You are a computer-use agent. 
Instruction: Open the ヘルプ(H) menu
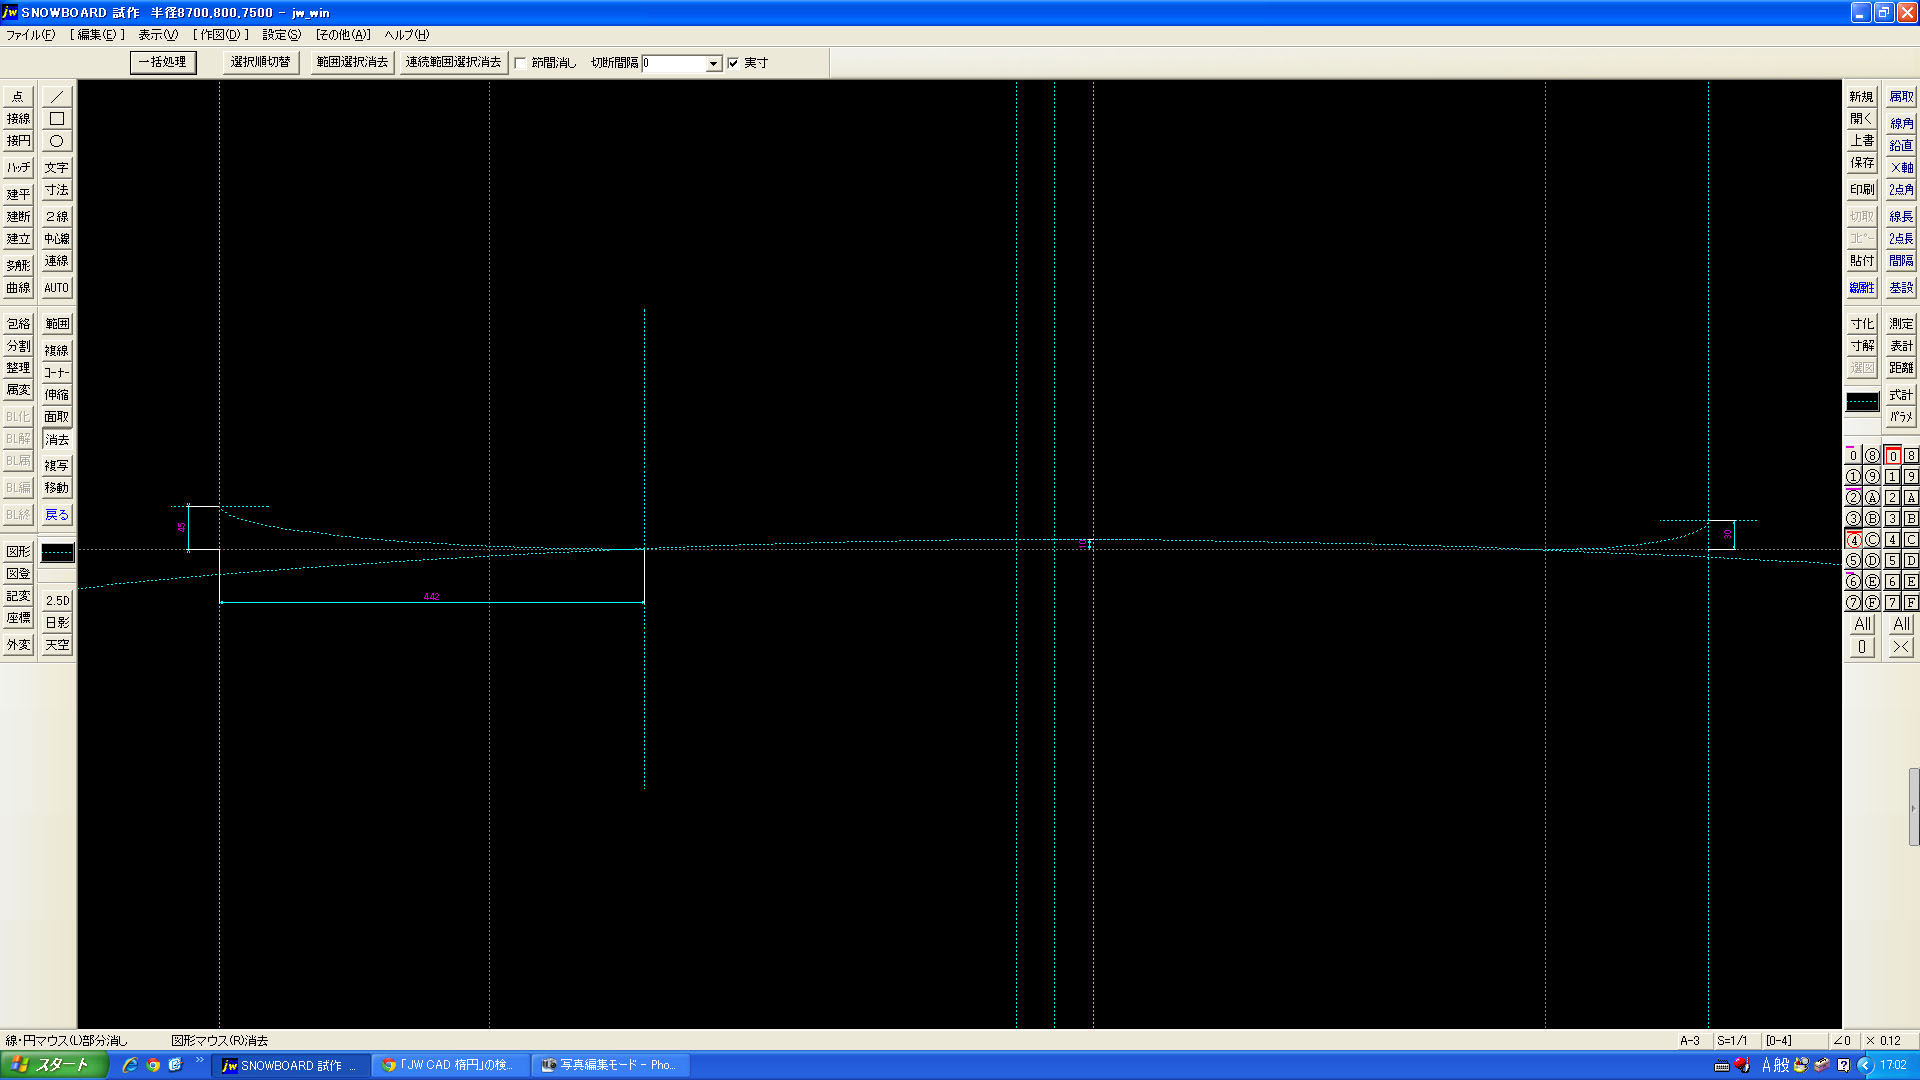(x=407, y=35)
